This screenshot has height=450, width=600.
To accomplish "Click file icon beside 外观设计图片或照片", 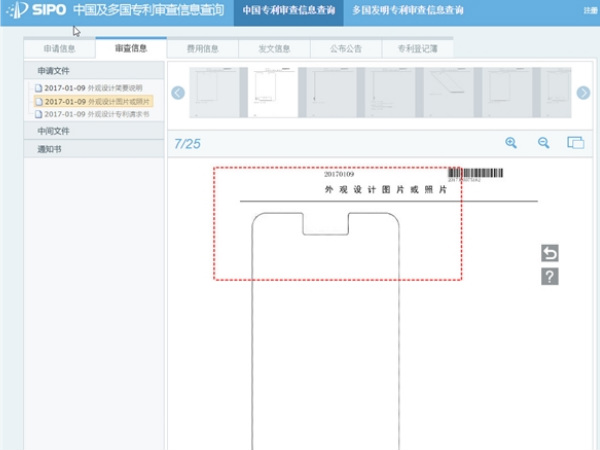I will pos(38,101).
